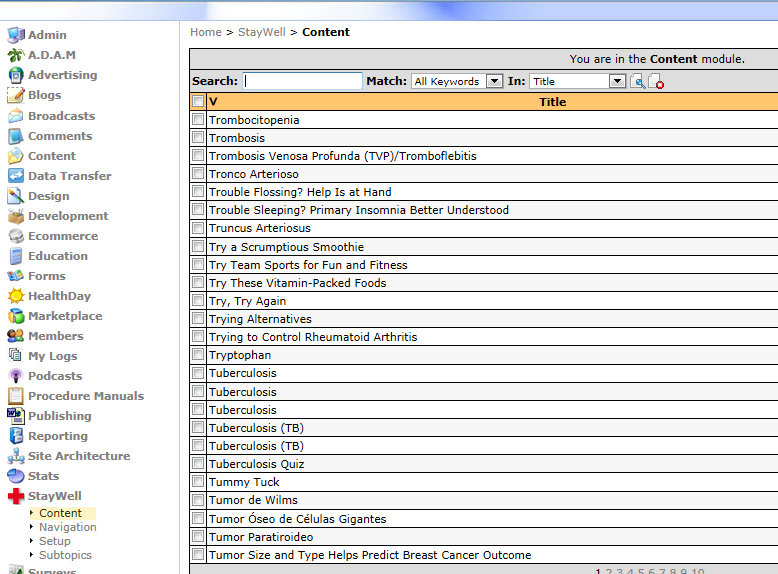Open the Tryptophan content title

(240, 355)
